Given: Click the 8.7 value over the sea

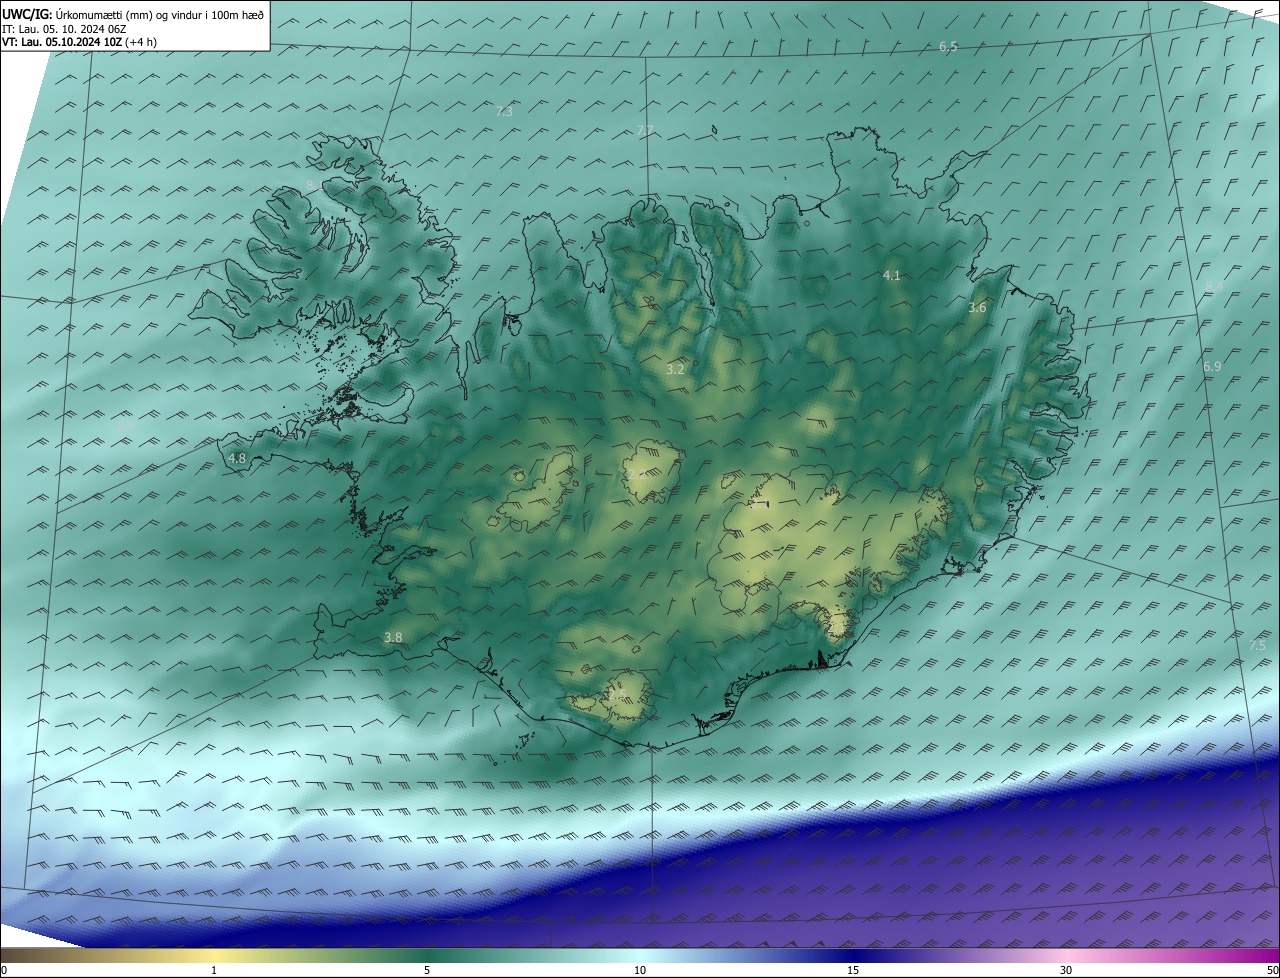Looking at the screenshot, I should click(x=126, y=427).
